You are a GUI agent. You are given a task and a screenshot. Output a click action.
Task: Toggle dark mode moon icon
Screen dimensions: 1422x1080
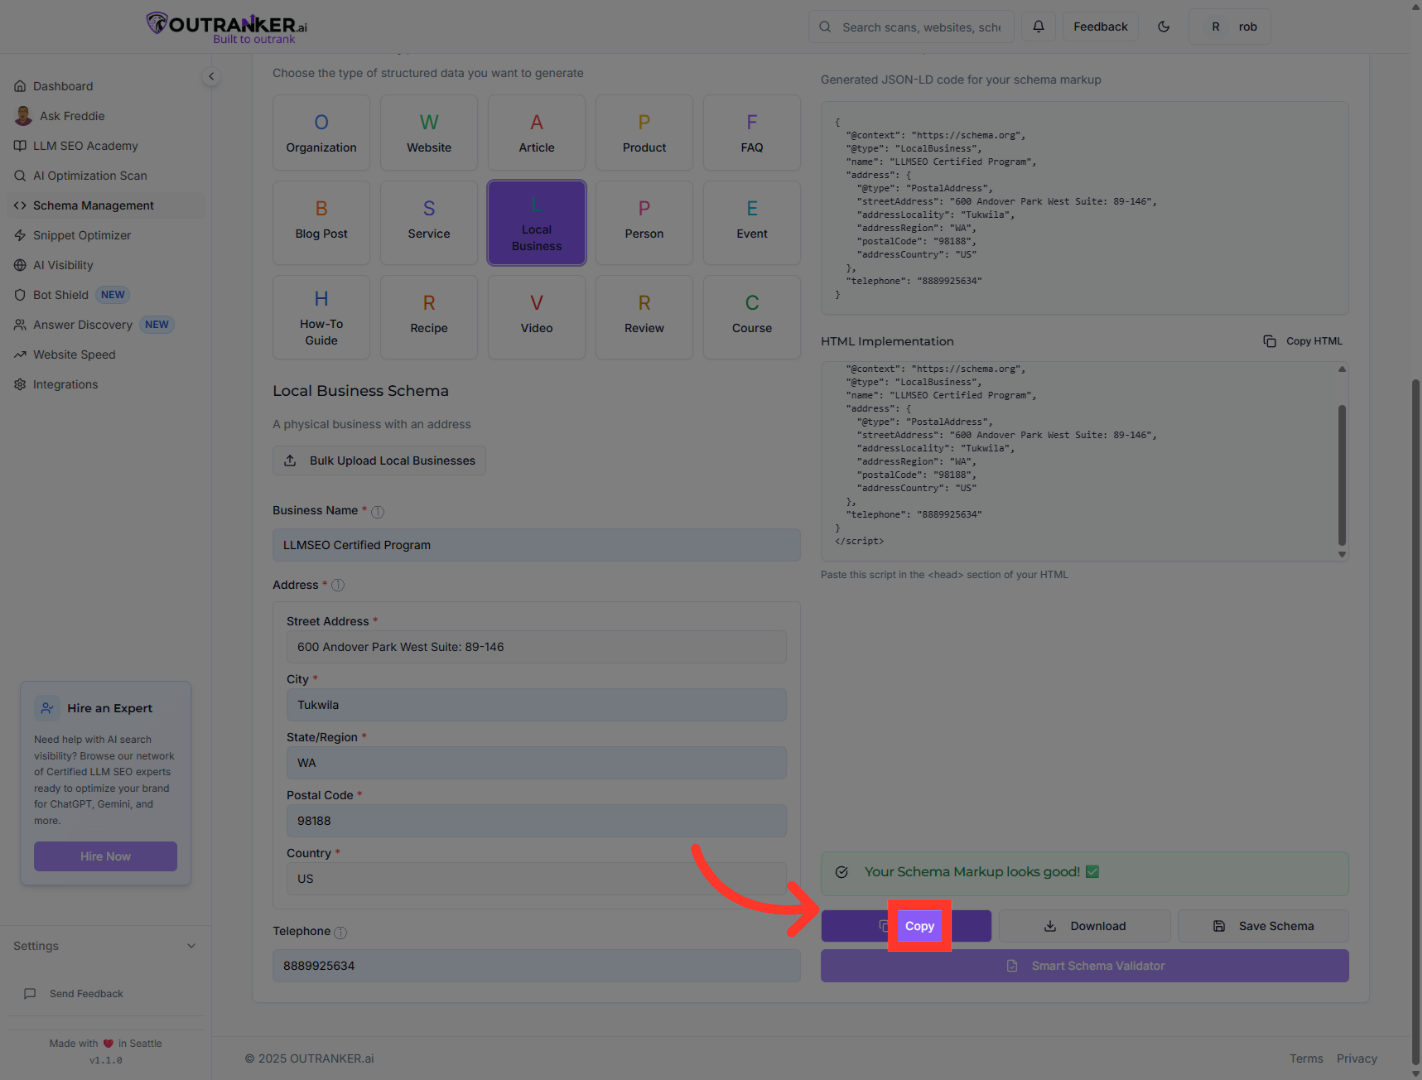point(1163,27)
